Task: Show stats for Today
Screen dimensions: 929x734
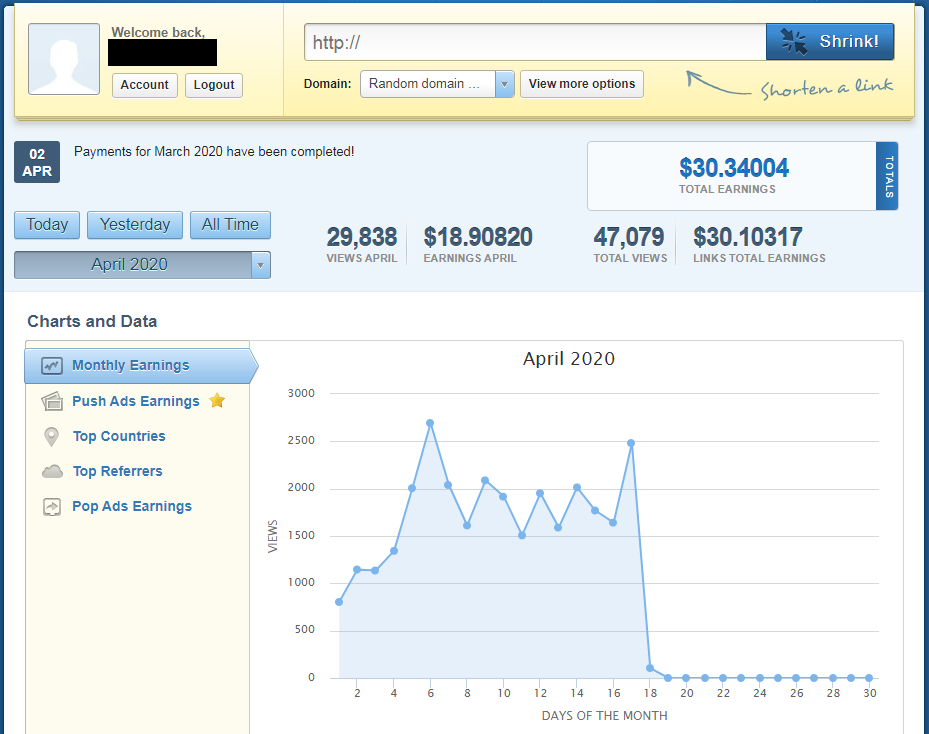Action: point(47,225)
